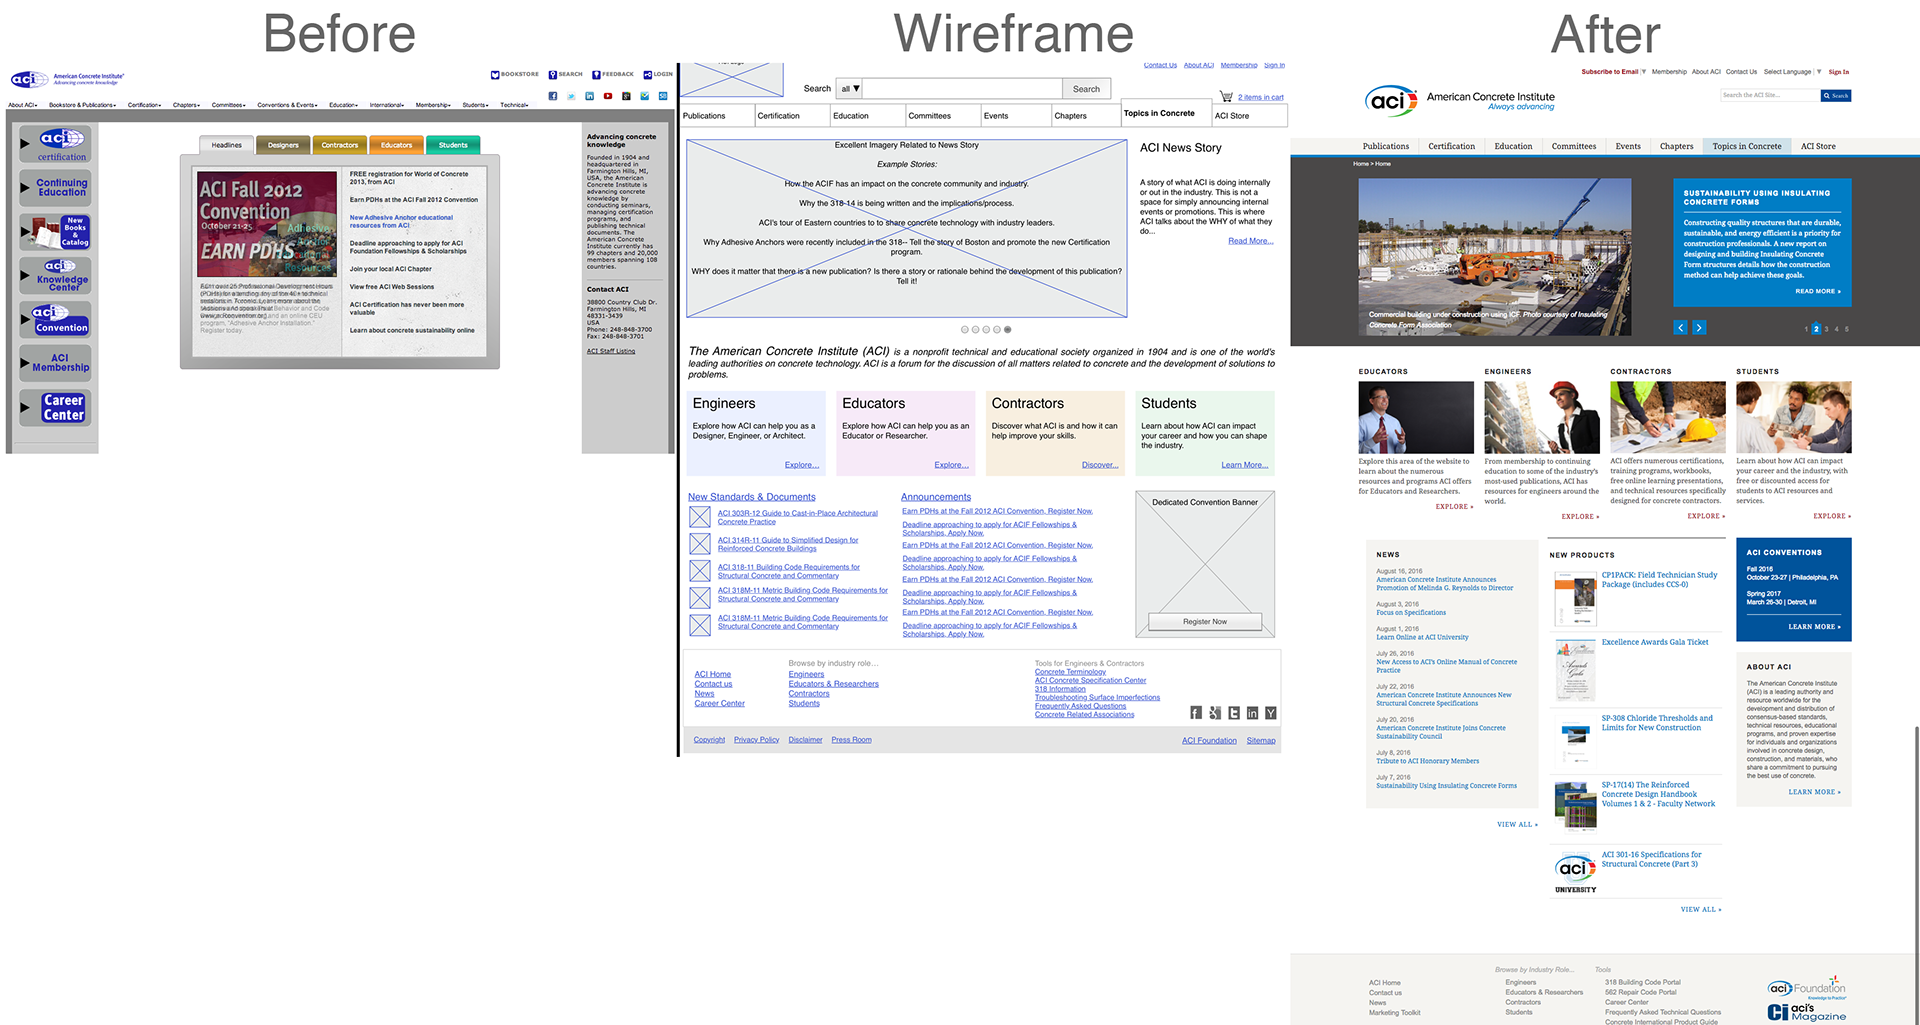Viewport: 1920px width, 1025px height.
Task: Click the ACI Fall 2012 Convention banner
Action: pyautogui.click(x=267, y=222)
